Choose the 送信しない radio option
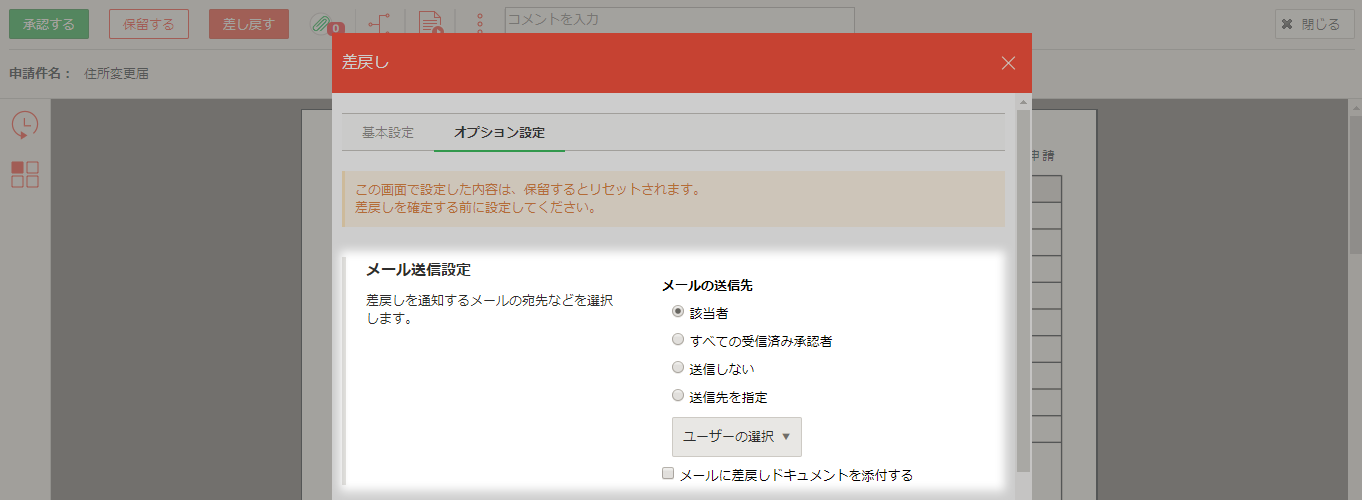1362x500 pixels. [x=678, y=368]
